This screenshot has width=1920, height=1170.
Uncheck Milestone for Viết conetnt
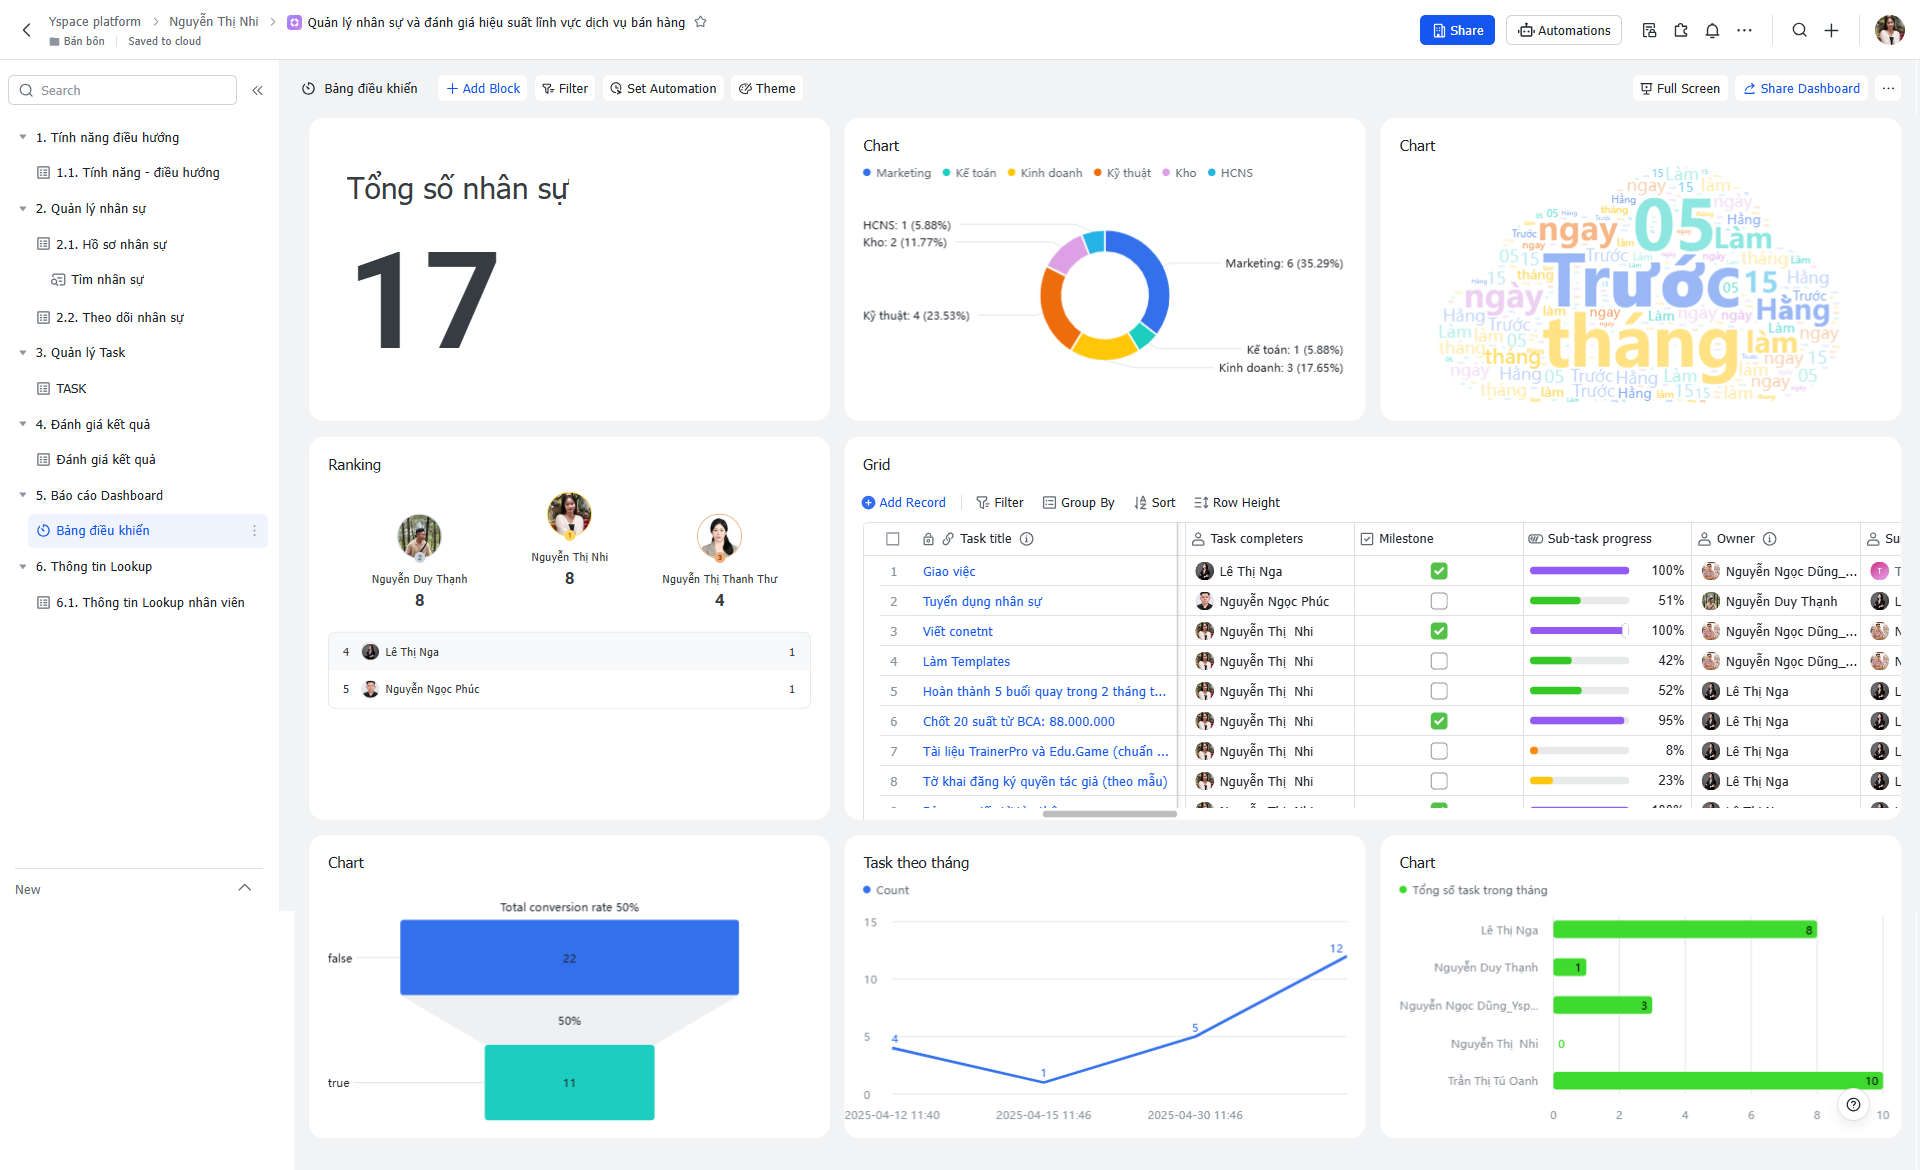click(1439, 631)
